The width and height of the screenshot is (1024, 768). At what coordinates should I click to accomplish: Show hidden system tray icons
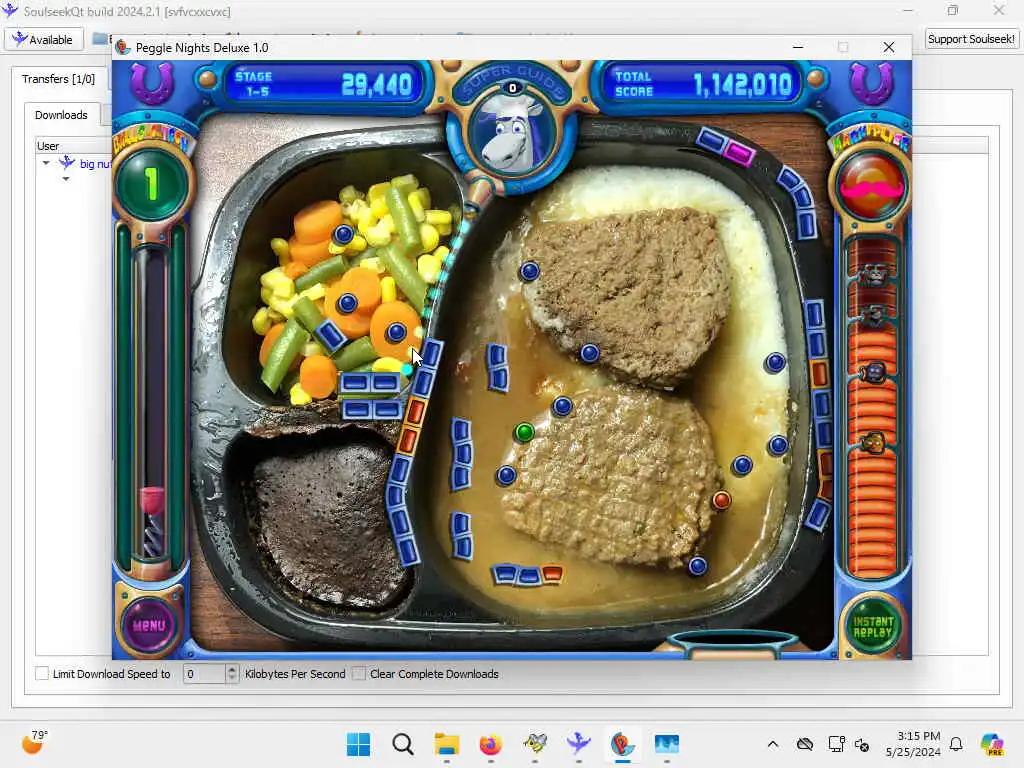pos(773,744)
